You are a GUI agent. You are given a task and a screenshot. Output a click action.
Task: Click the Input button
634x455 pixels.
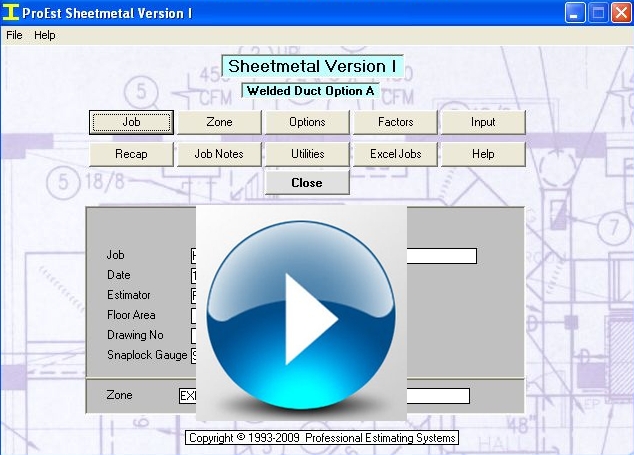tap(483, 122)
